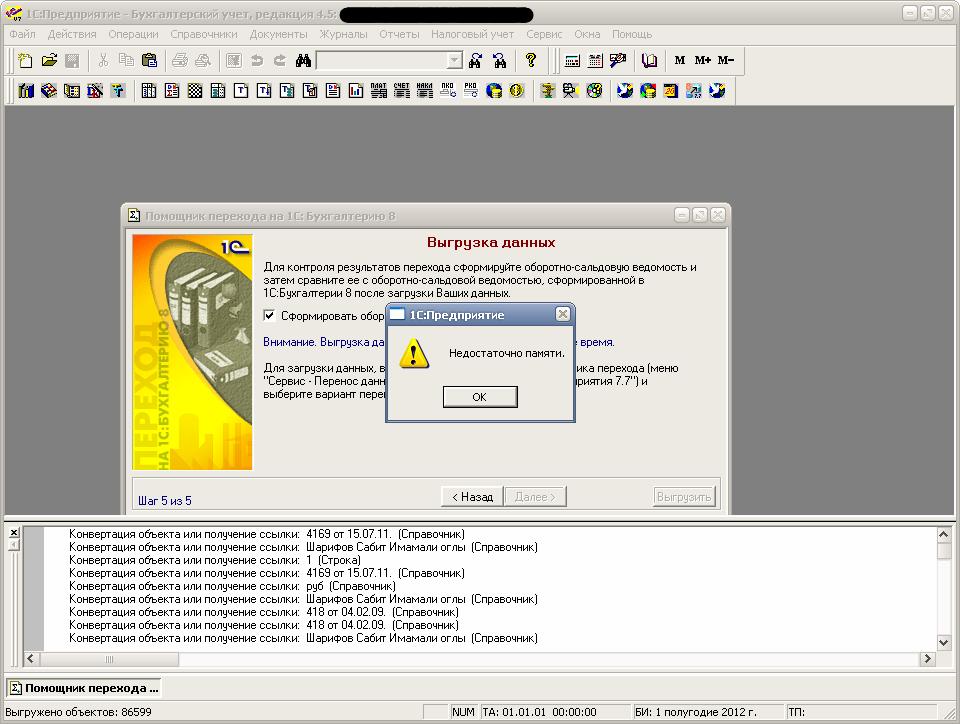
Task: Click the Далее button in the wizard
Action: pos(535,496)
